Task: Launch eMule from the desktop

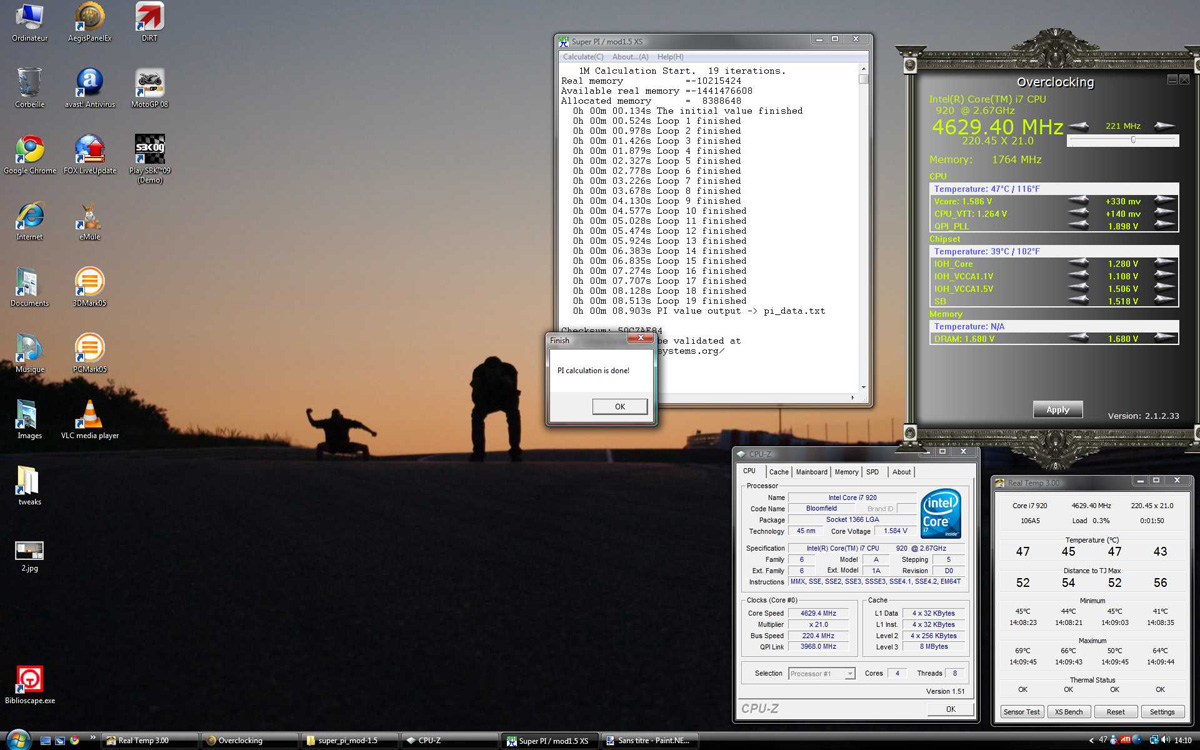Action: [x=90, y=221]
